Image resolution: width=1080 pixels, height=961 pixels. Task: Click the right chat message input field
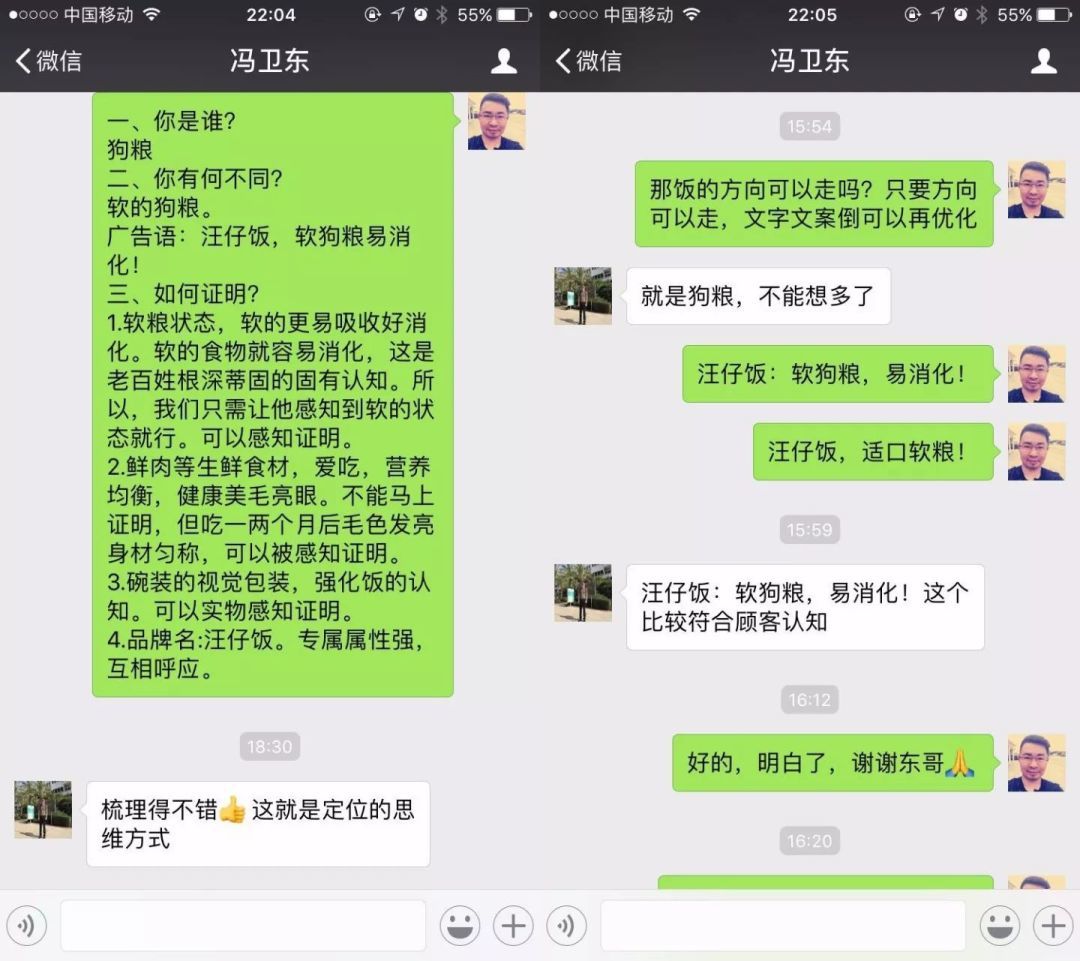783,925
